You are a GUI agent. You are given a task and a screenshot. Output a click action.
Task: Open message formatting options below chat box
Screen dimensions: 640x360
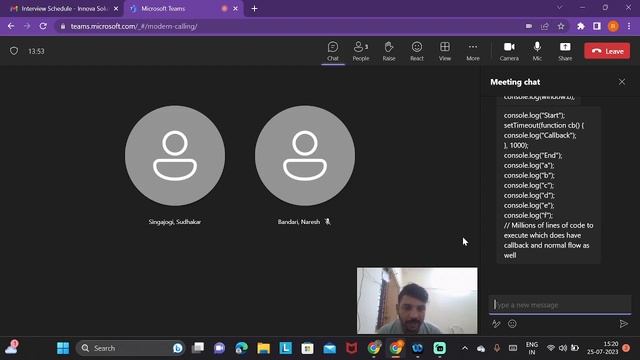496,324
